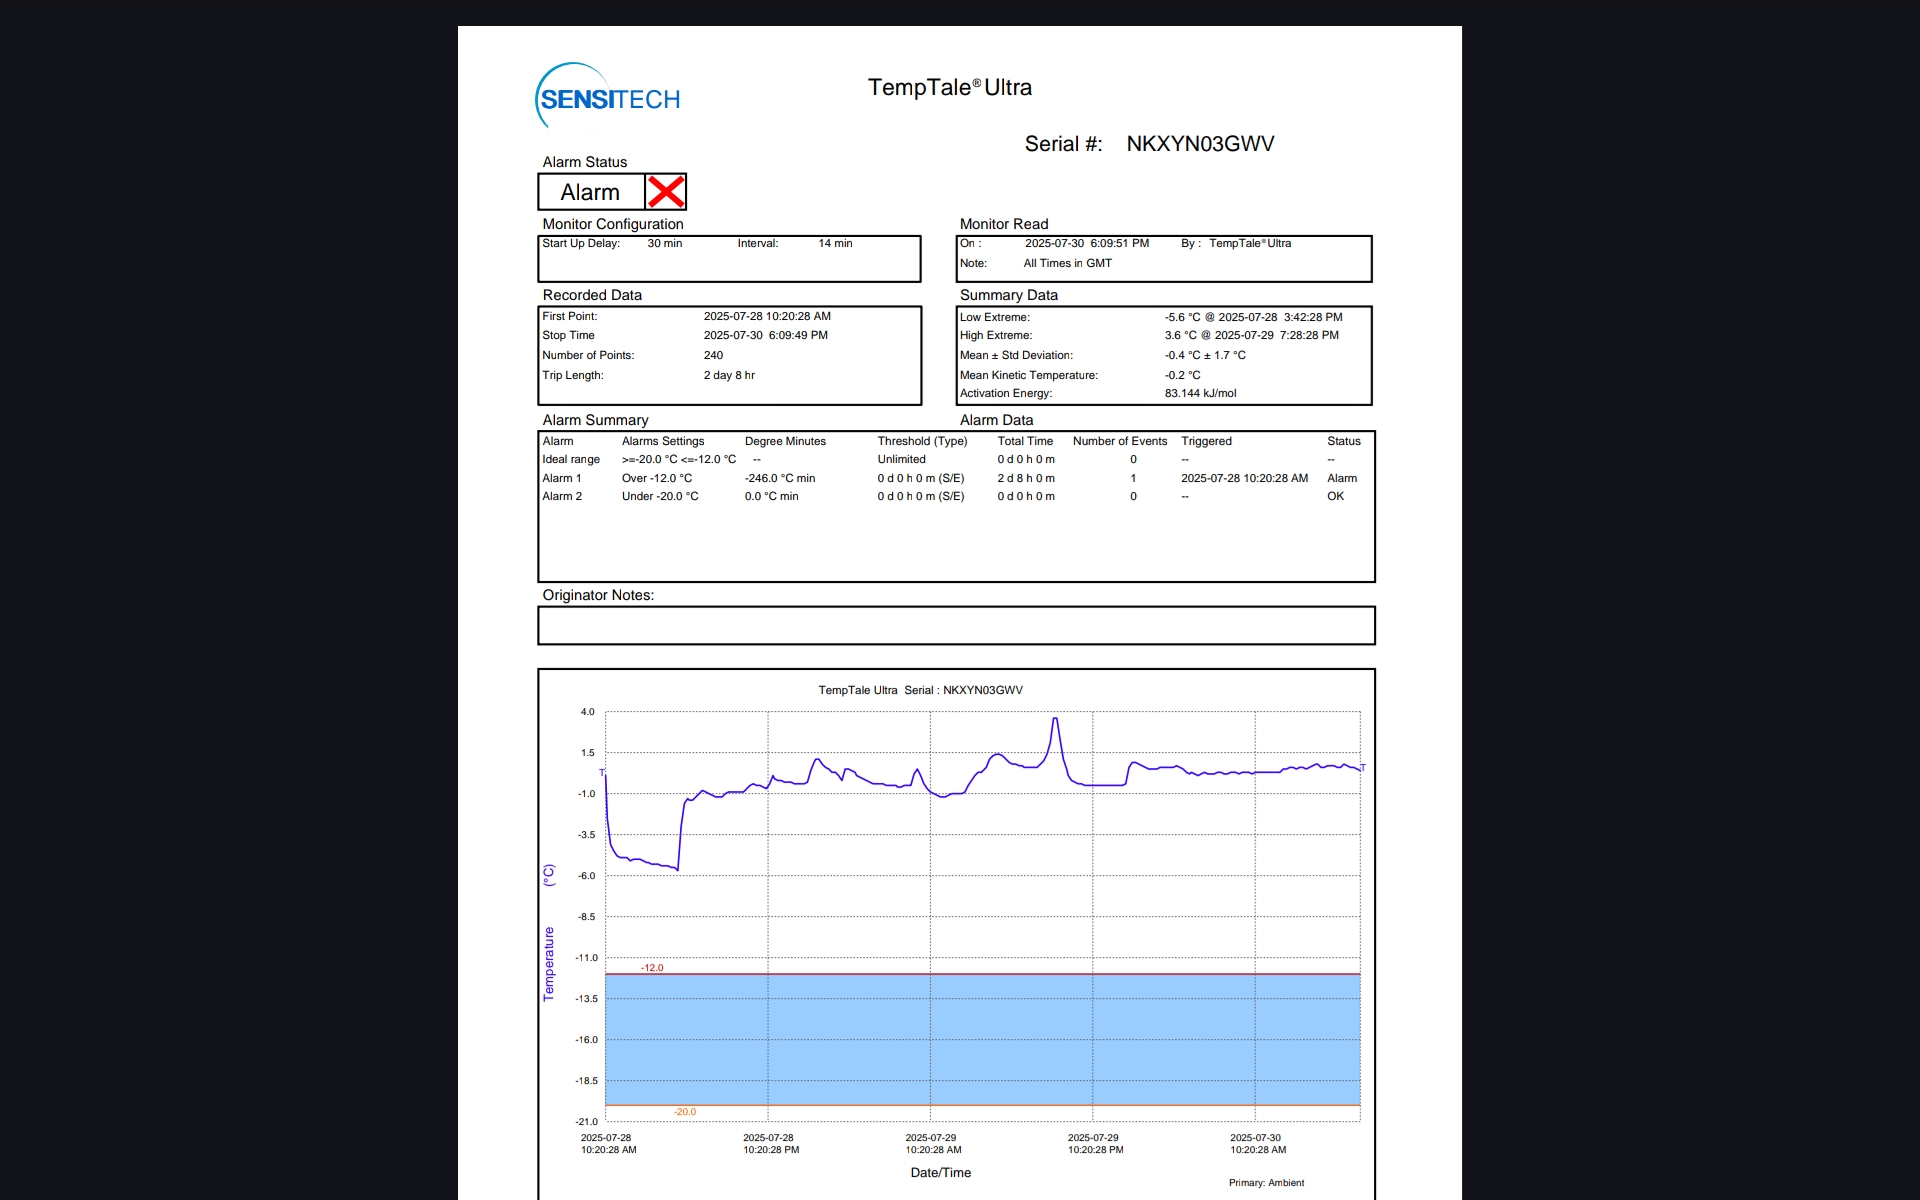Click the Sensitech logo

608,98
